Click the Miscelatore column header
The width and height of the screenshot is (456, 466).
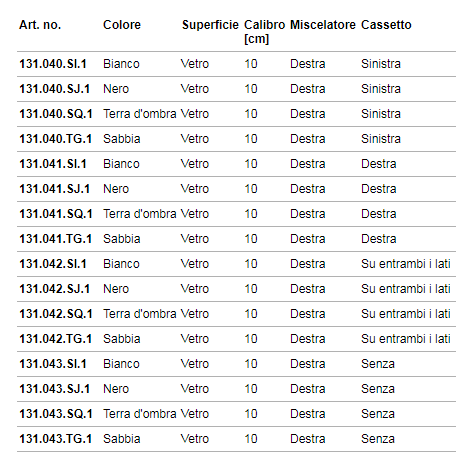click(323, 25)
